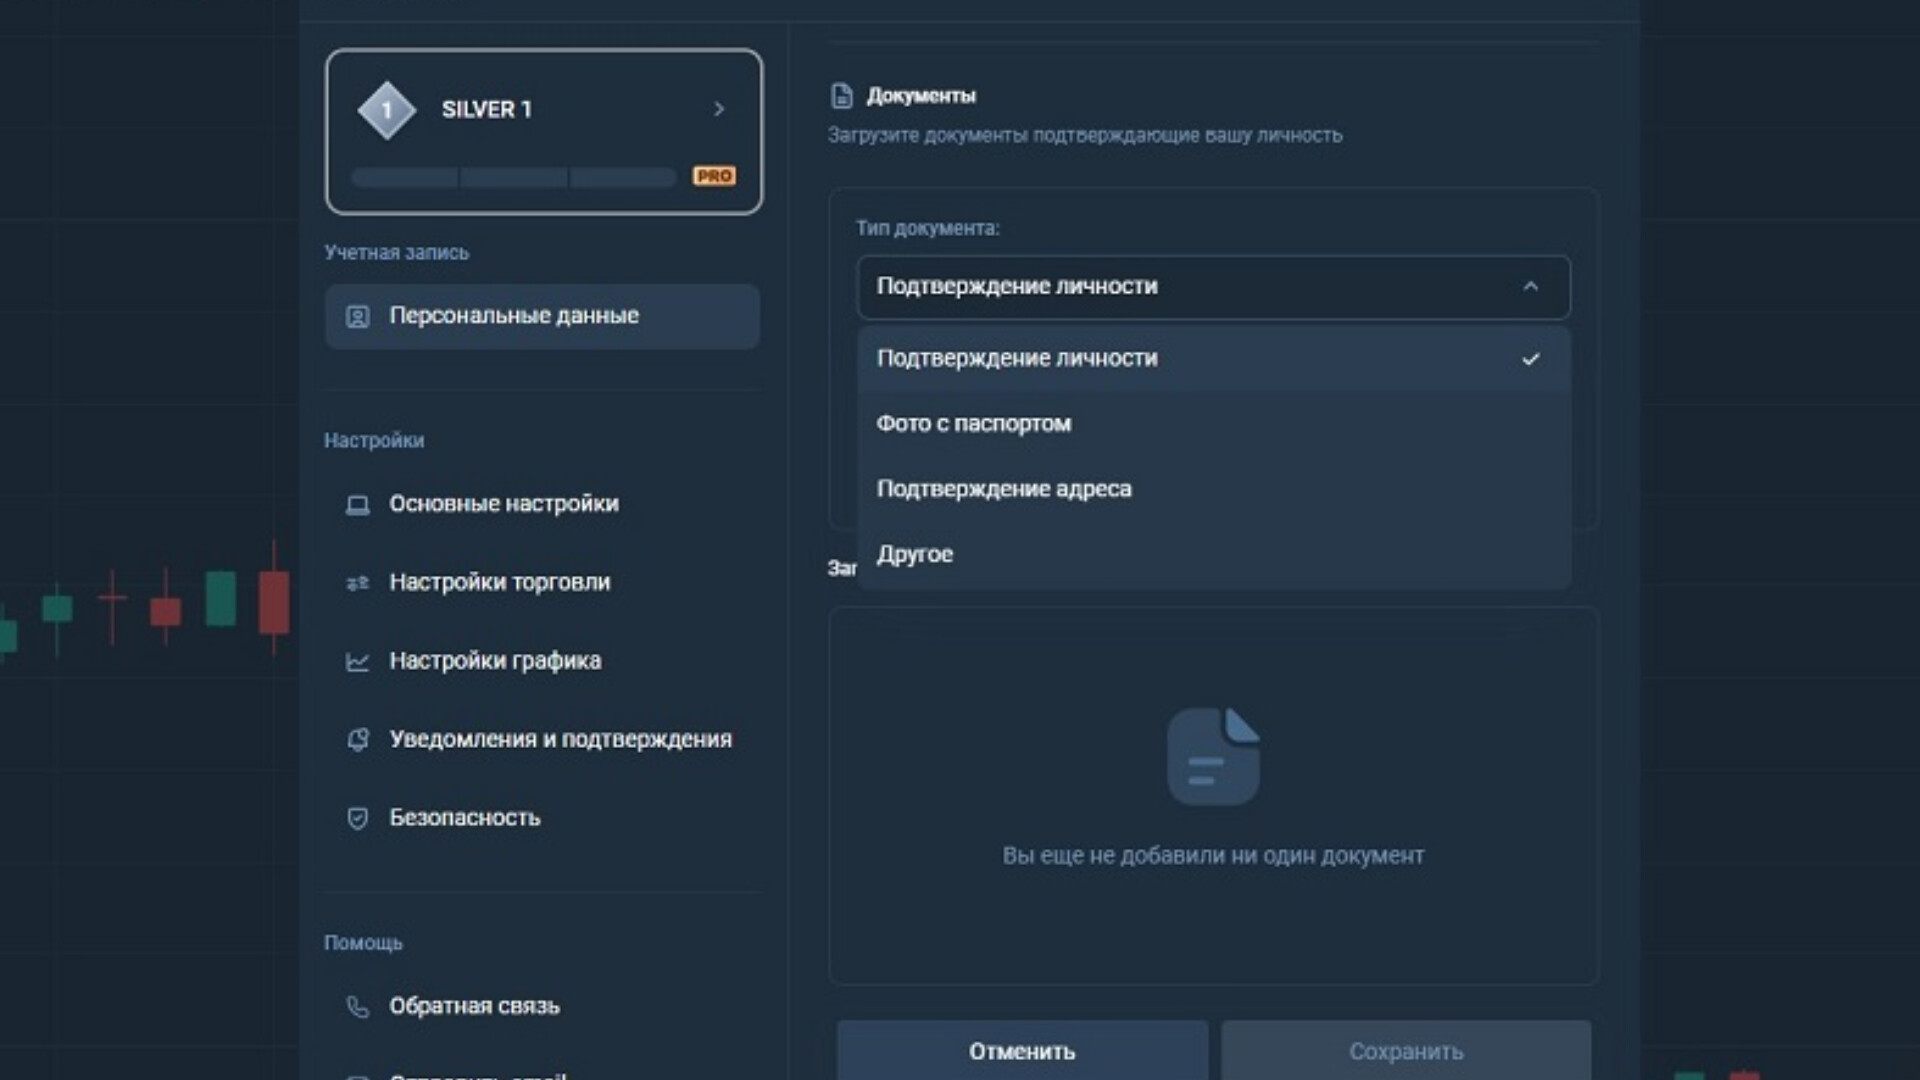The width and height of the screenshot is (1920, 1080).
Task: Click the Персональные данные profile icon
Action: (357, 317)
